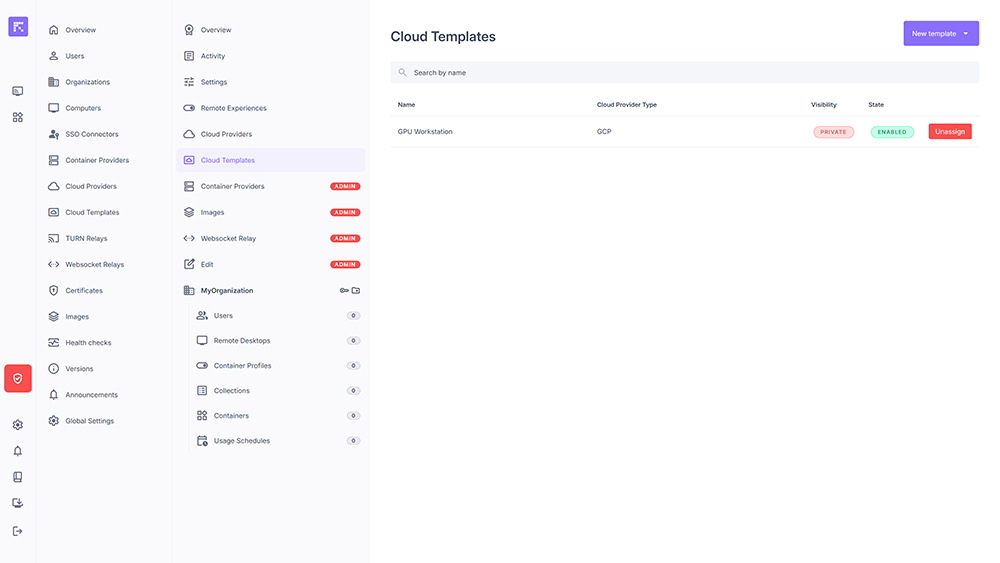Open the settings gear icon in left rail
1000x563 pixels.
[x=18, y=425]
